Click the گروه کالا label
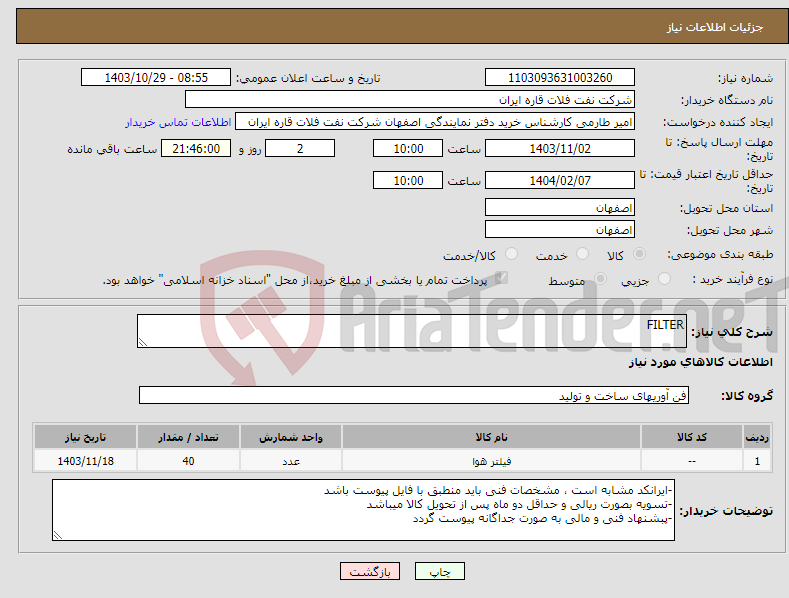The height and width of the screenshot is (598, 789). click(x=747, y=396)
